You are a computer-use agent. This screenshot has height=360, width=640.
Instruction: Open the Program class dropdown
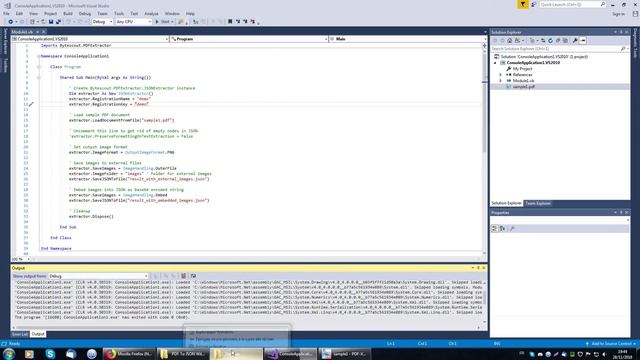249,39
